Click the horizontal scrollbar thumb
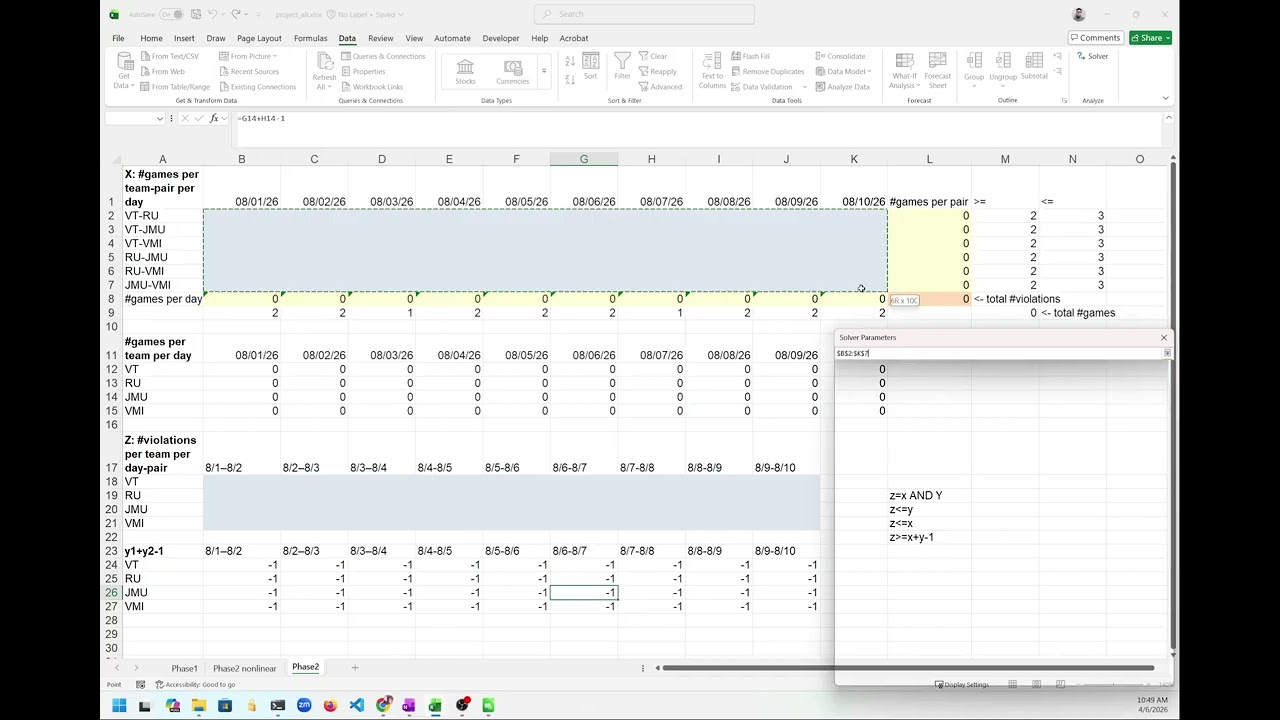 pos(908,668)
